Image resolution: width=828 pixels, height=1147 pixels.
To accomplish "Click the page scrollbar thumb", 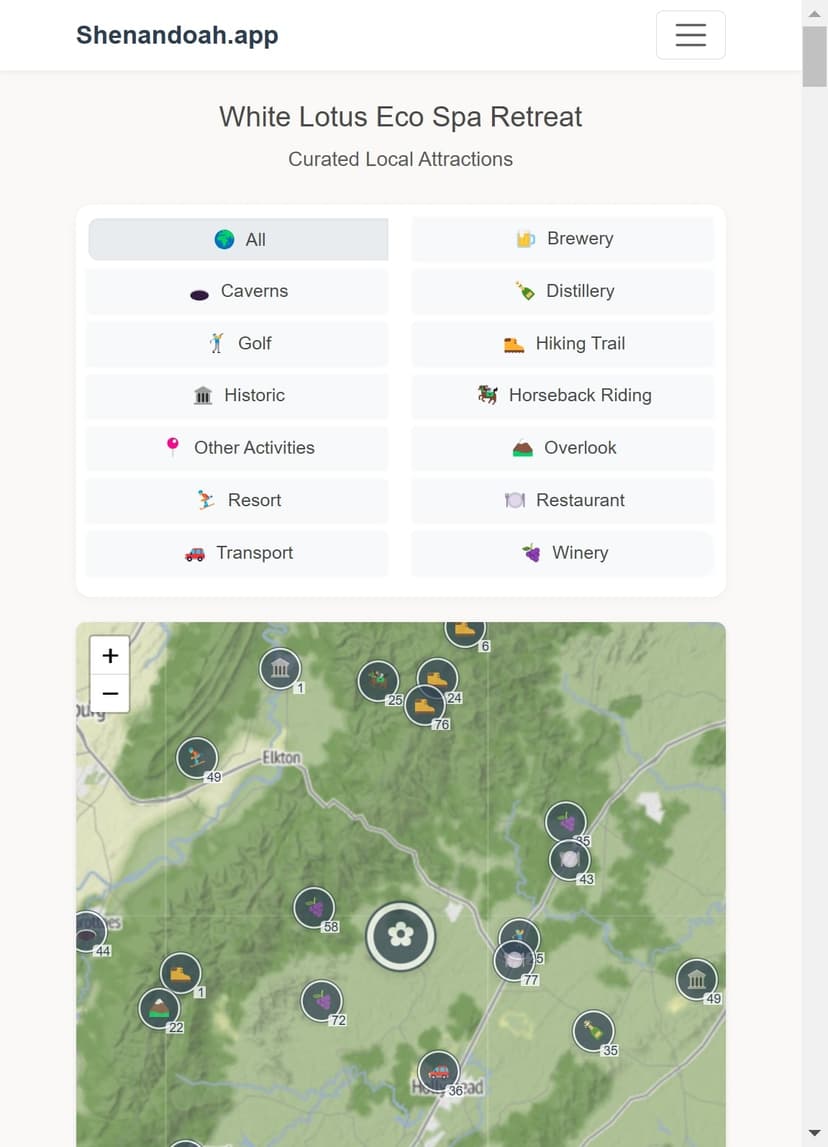I will point(814,57).
